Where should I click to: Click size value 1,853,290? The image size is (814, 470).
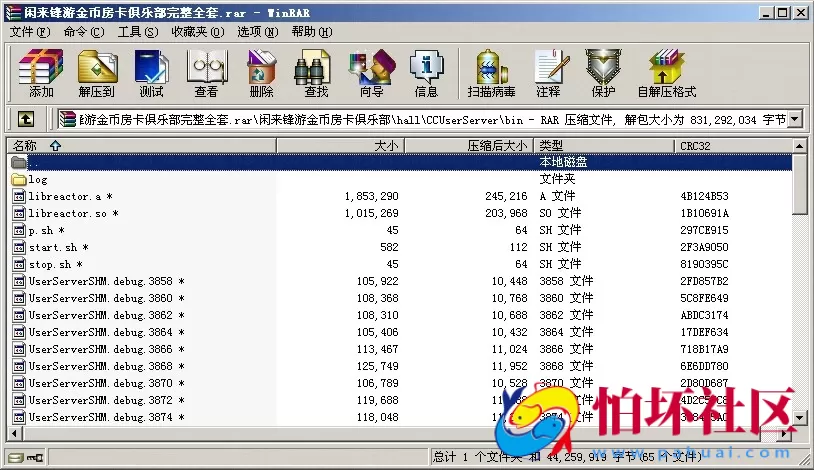pyautogui.click(x=372, y=196)
